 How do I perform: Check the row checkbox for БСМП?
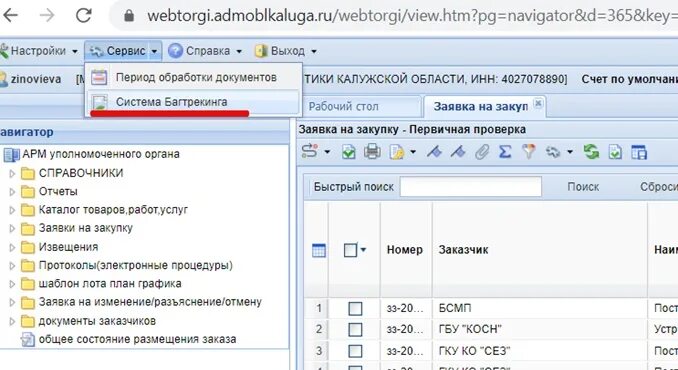(355, 309)
